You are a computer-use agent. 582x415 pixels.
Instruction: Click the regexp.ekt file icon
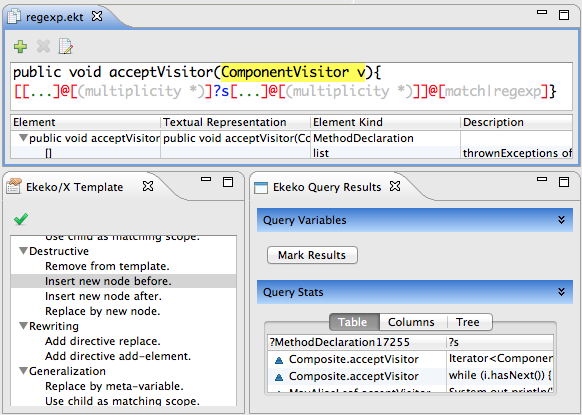[14, 17]
